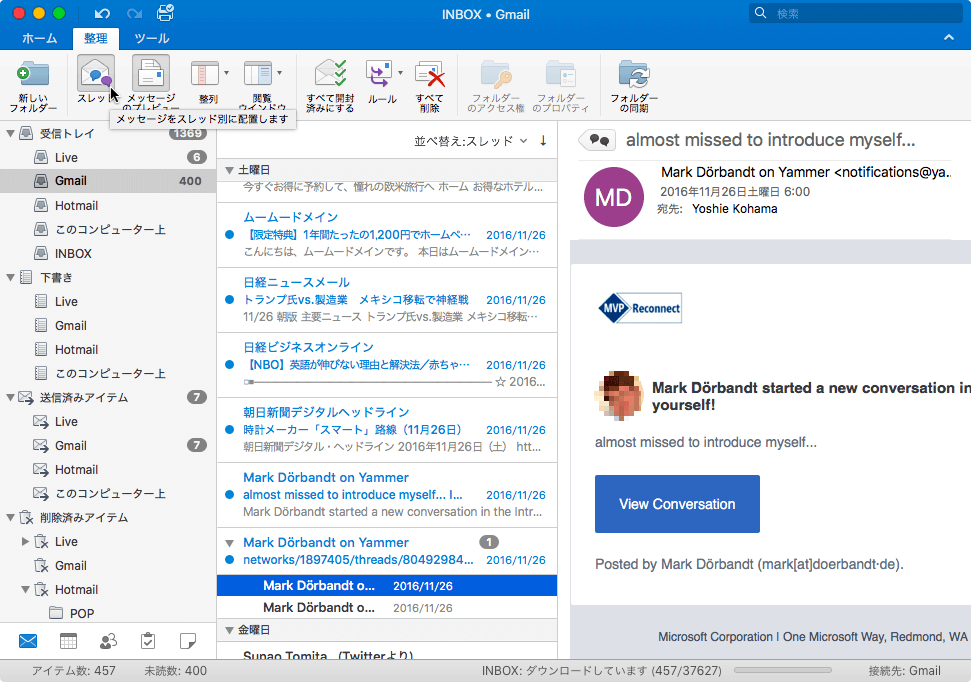Viewport: 971px width, 682px height.
Task: Click Sync Folder (フォルダーの同期) icon
Action: [x=634, y=74]
